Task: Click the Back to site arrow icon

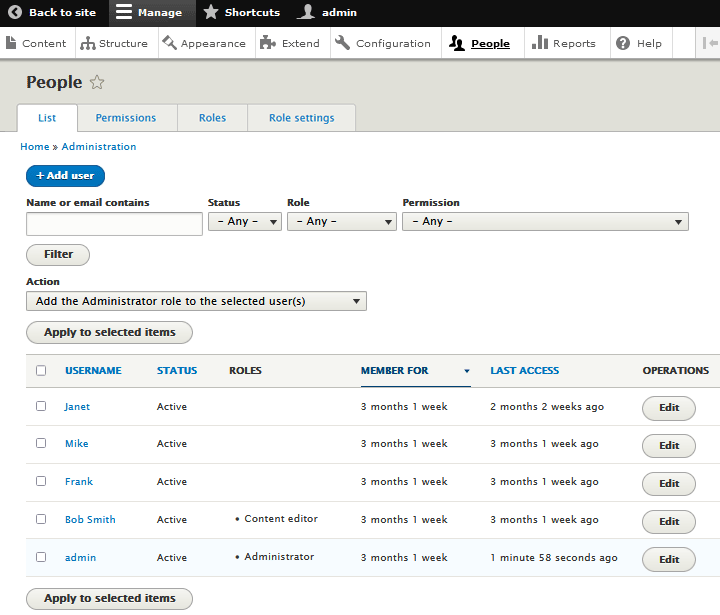Action: [x=15, y=13]
